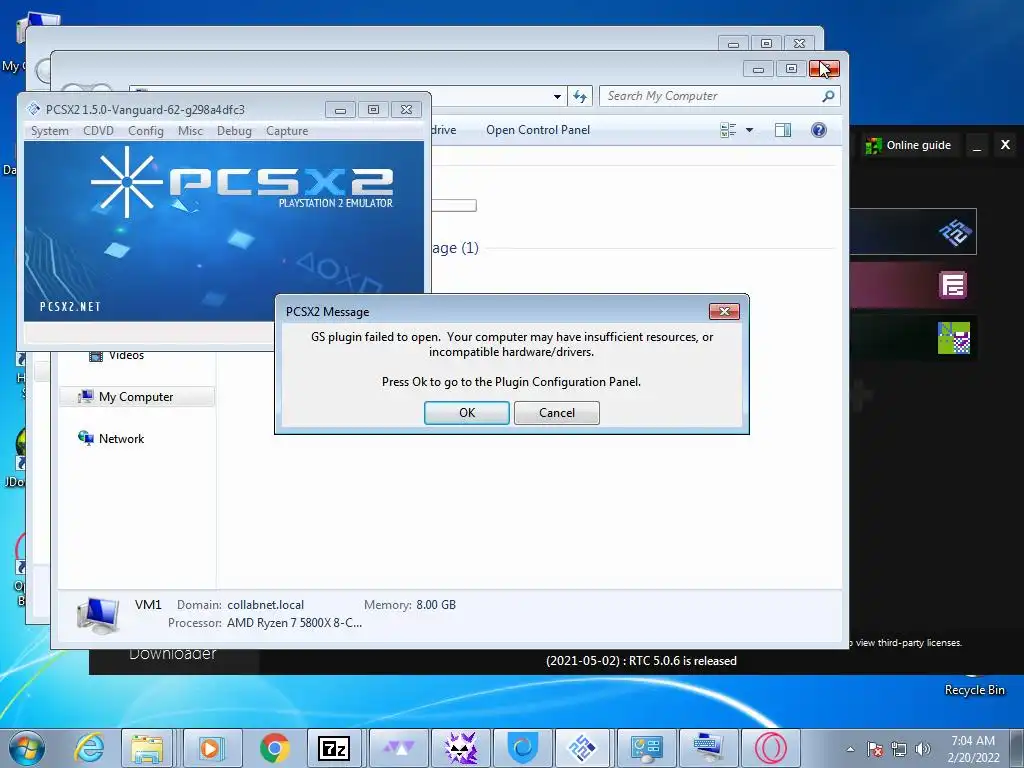
Task: Close the PCSX2 Message dialog
Action: pyautogui.click(x=724, y=312)
